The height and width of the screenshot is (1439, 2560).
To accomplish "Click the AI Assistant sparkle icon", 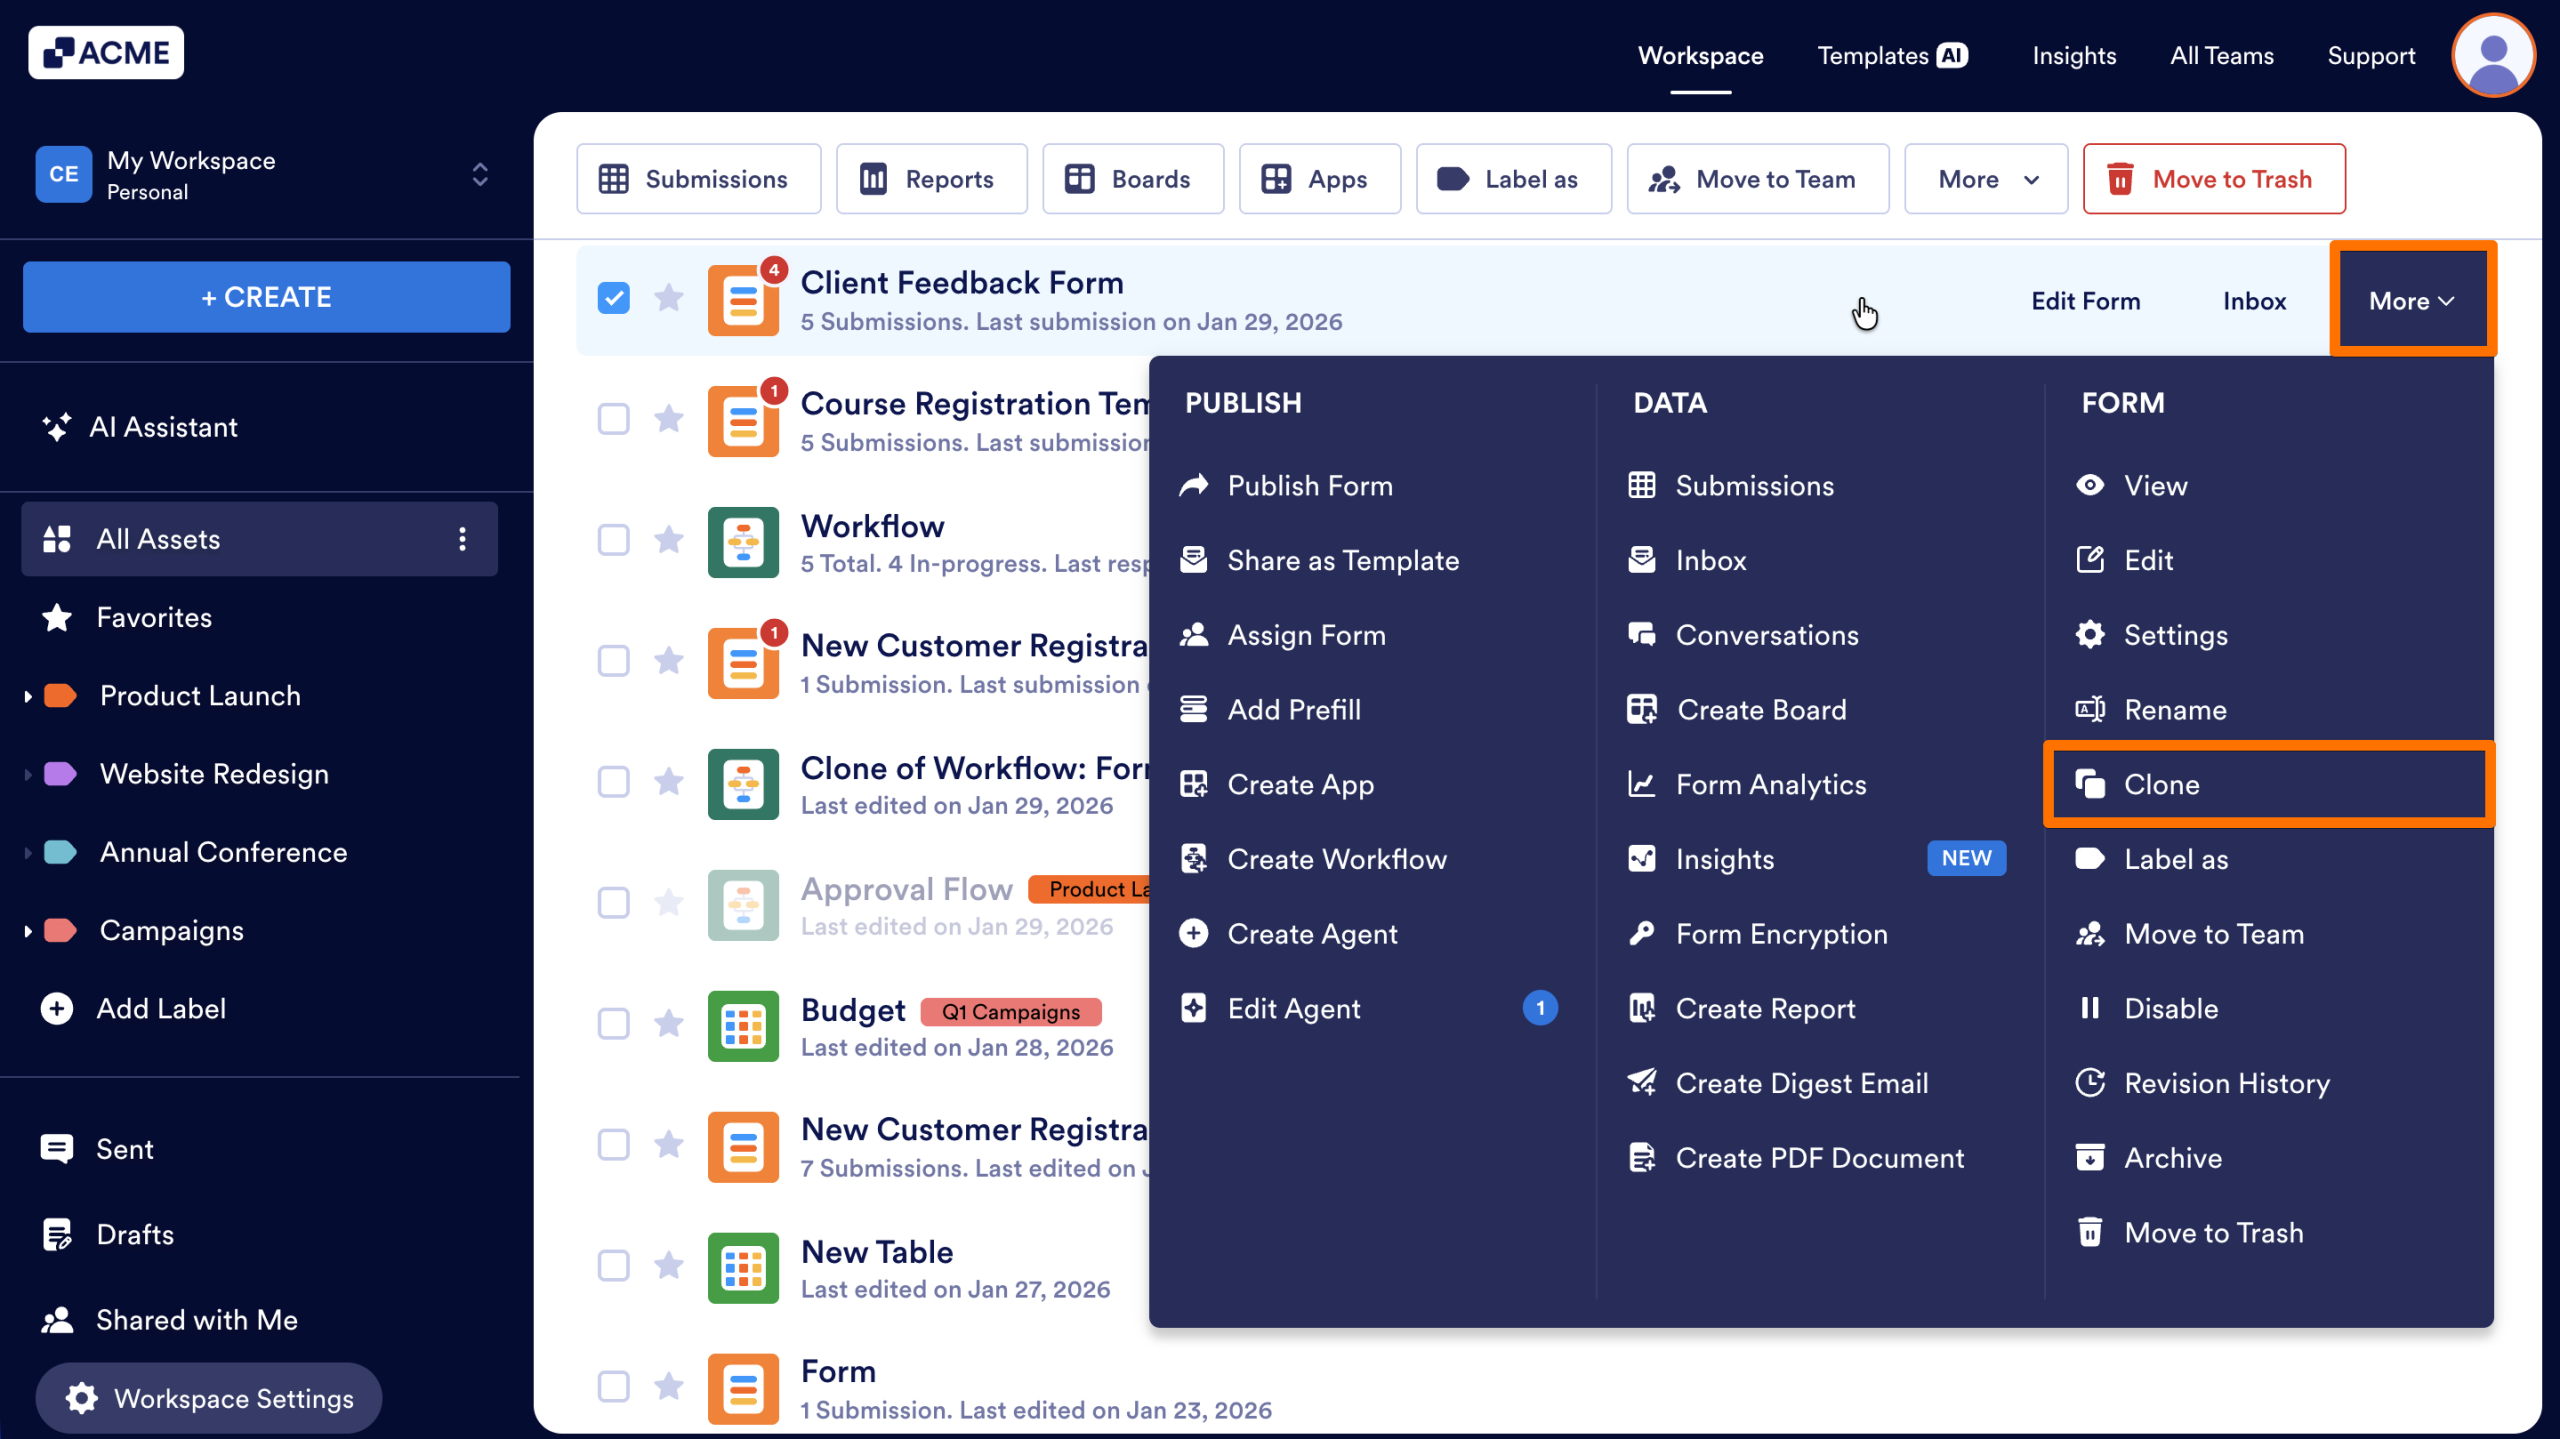I will pos(56,427).
